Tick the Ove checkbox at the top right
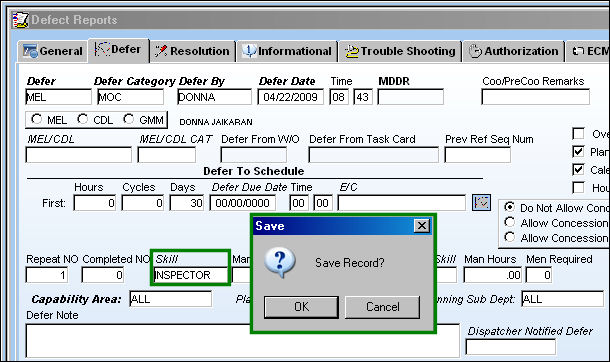 point(578,134)
